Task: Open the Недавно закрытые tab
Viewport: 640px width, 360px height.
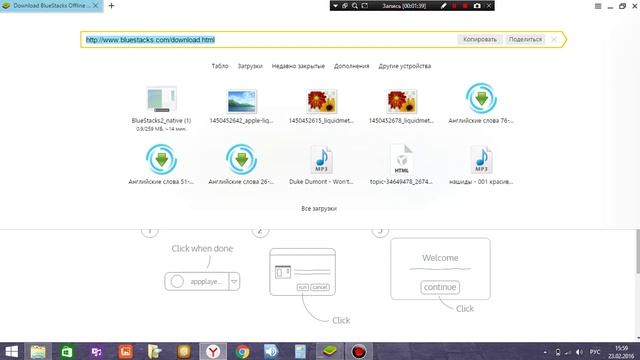Action: (298, 66)
